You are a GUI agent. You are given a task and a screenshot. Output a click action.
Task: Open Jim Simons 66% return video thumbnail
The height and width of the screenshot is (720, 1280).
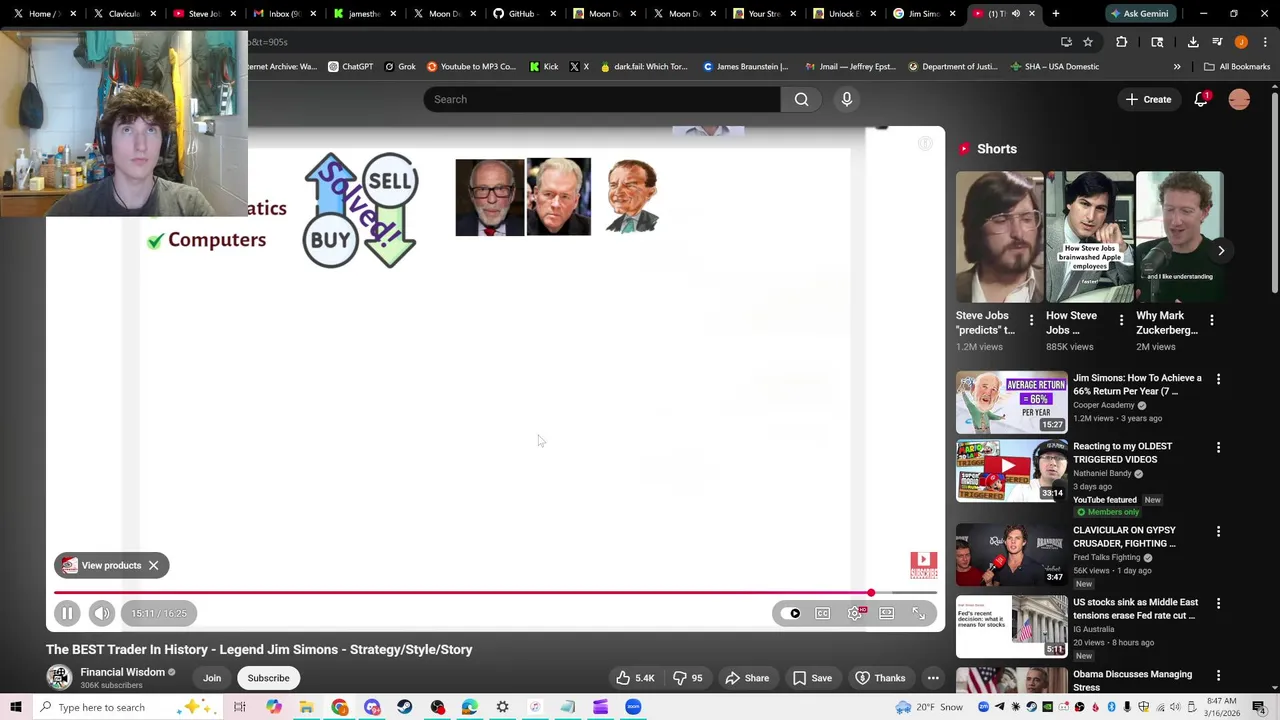[1011, 402]
